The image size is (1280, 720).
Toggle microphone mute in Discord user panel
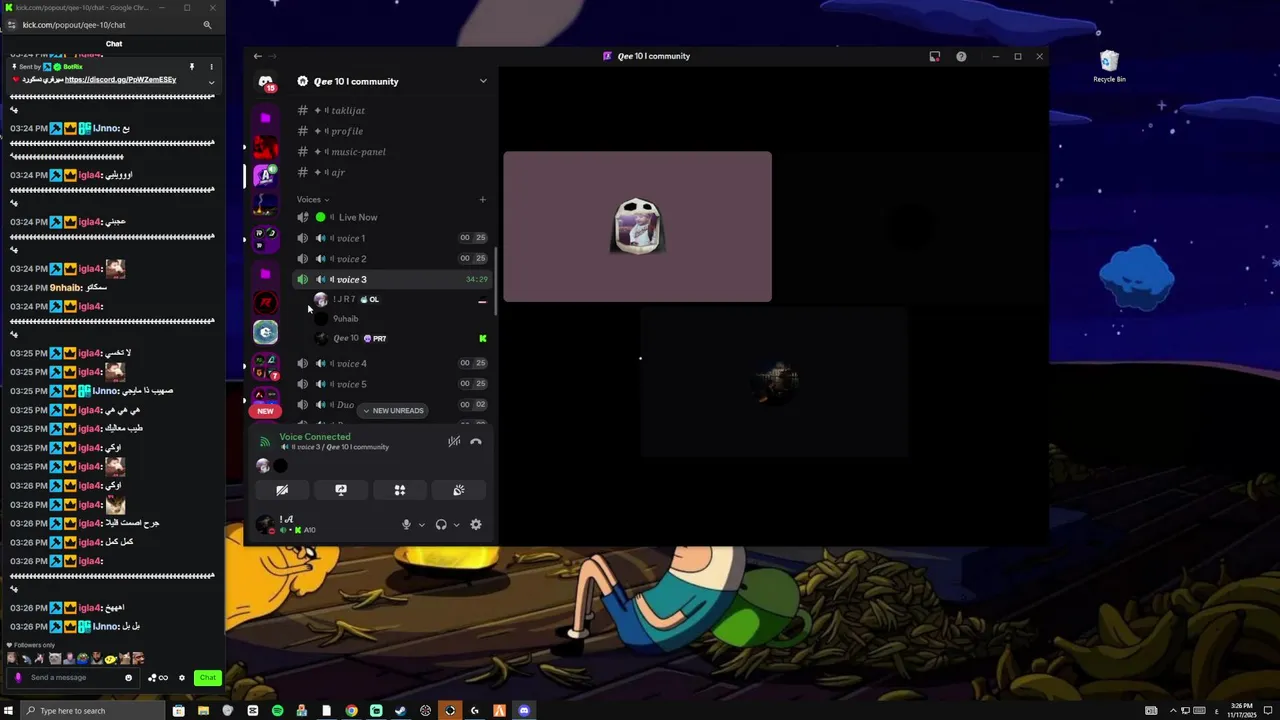(x=406, y=524)
